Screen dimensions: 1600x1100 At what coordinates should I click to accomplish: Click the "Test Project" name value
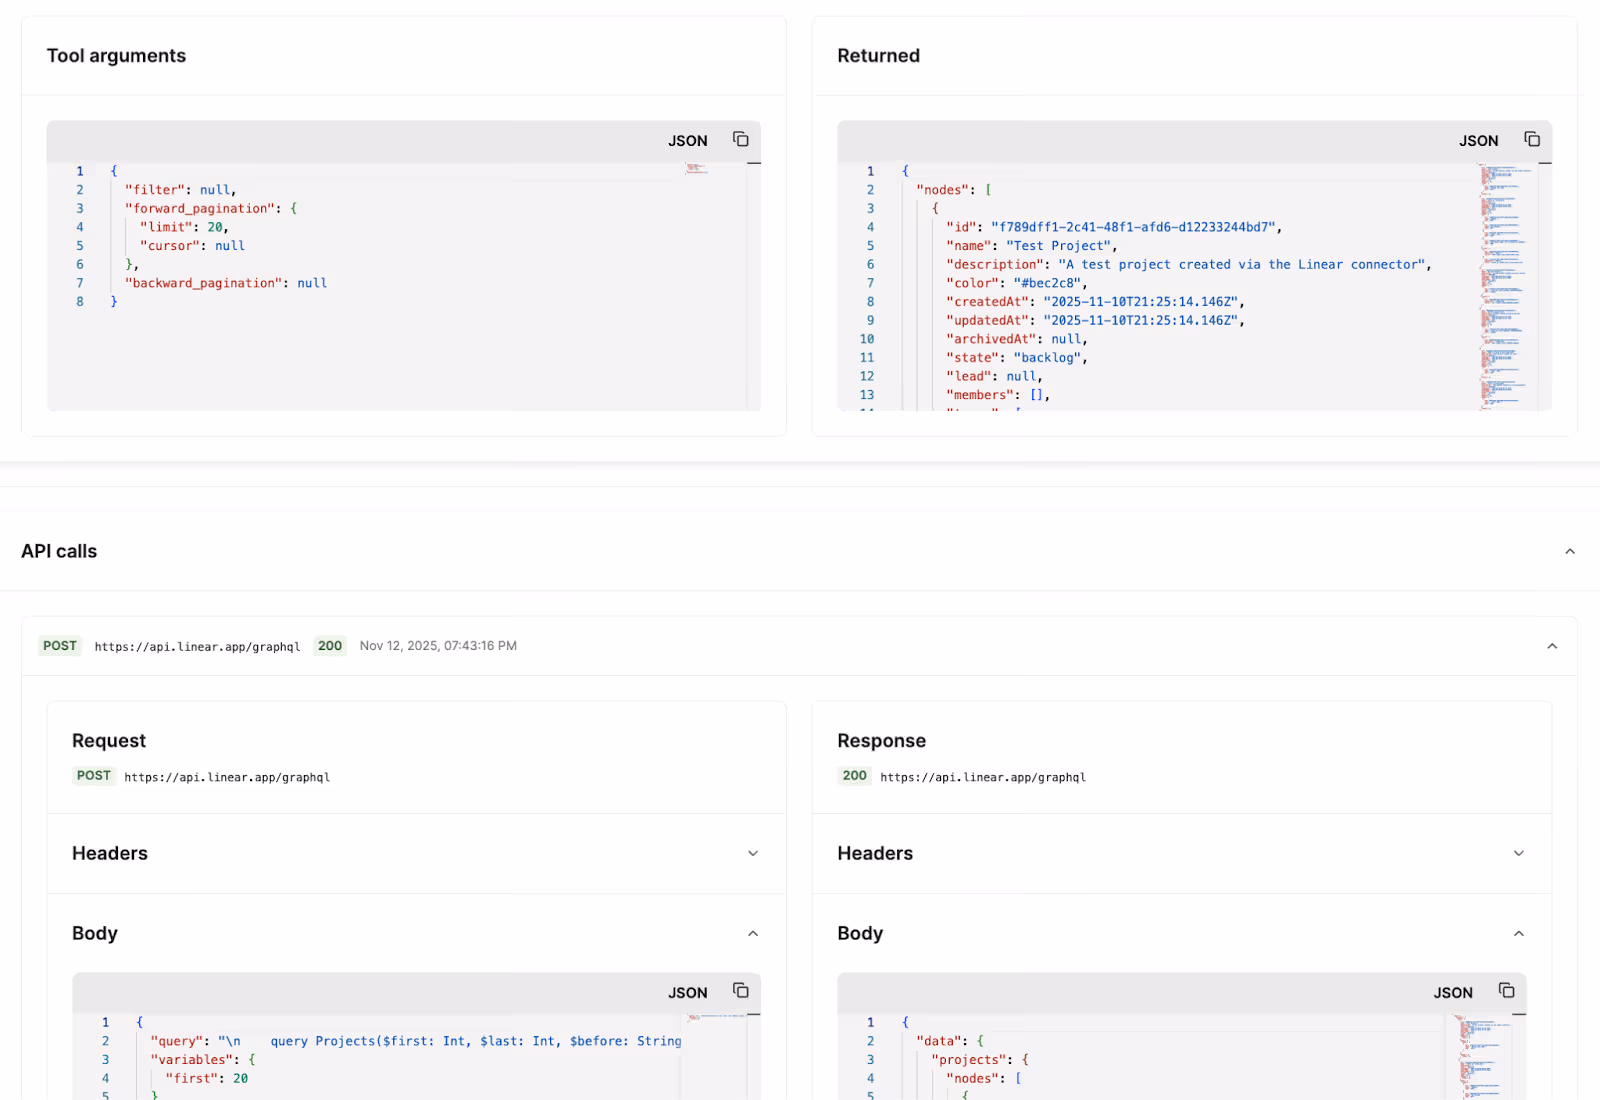click(1058, 246)
